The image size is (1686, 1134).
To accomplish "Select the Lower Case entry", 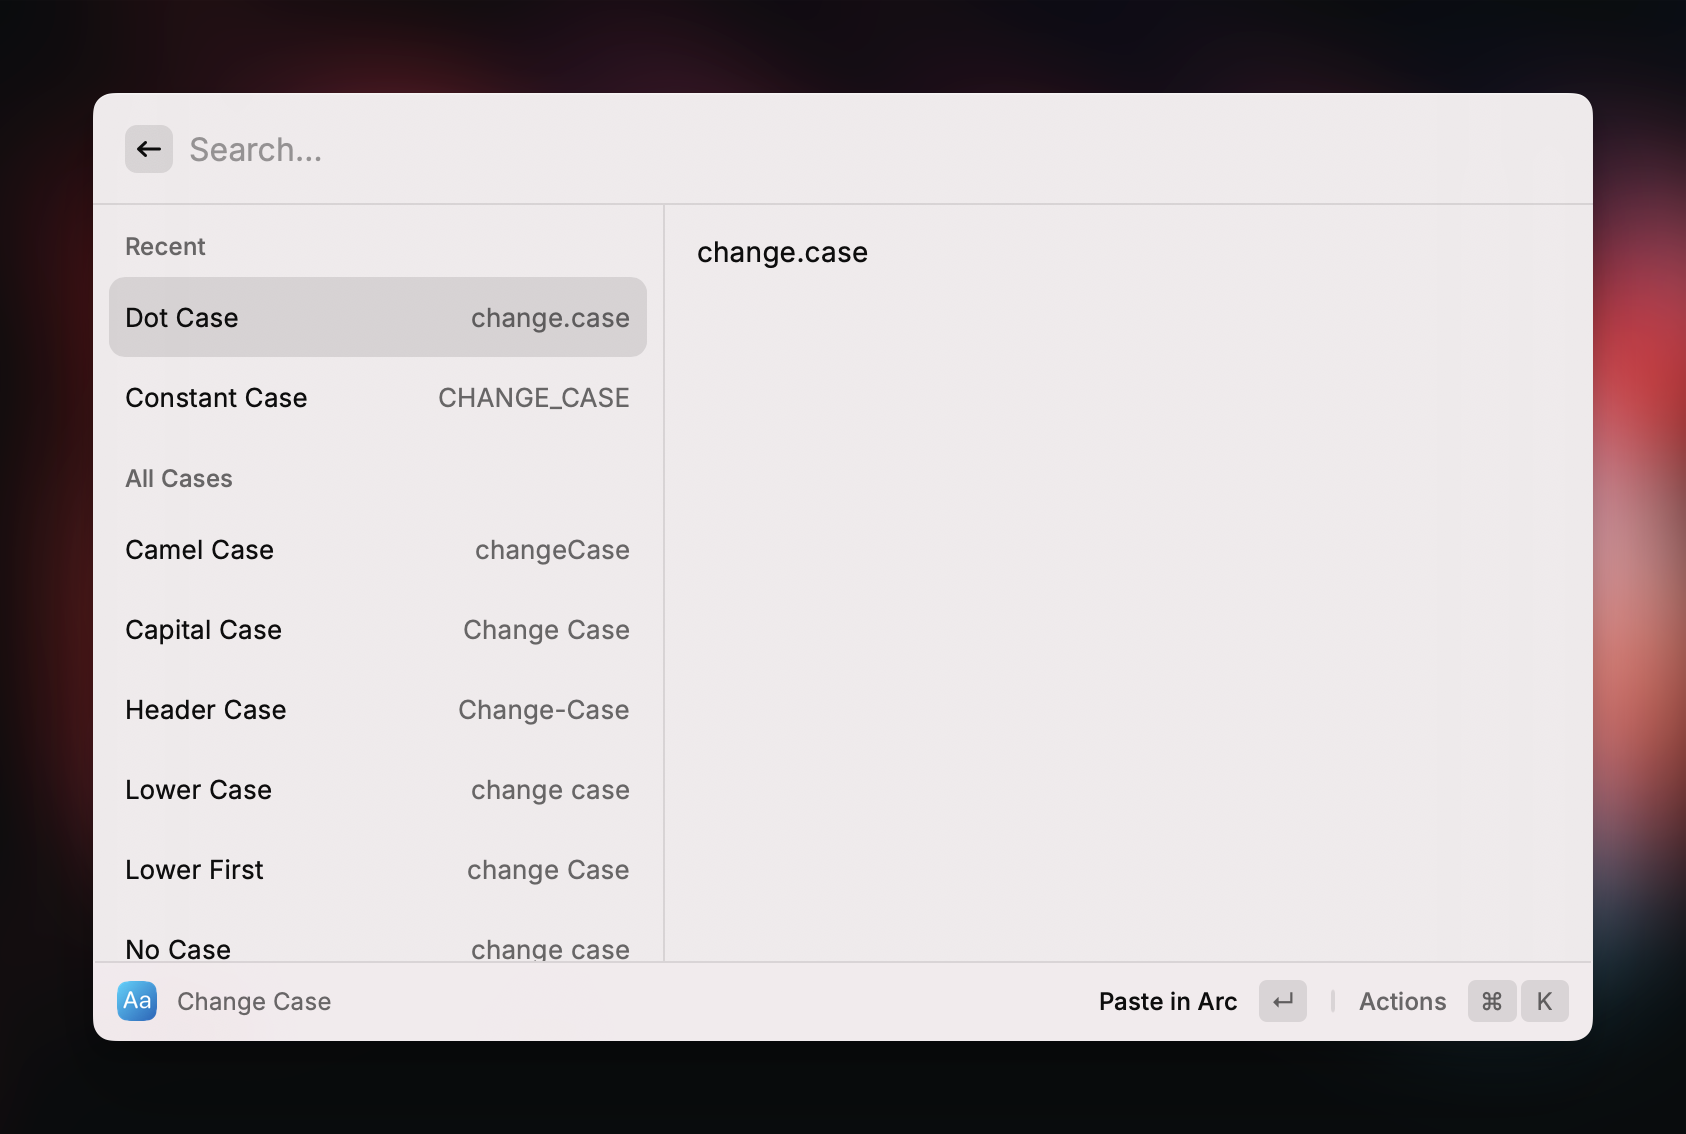I will pyautogui.click(x=377, y=789).
